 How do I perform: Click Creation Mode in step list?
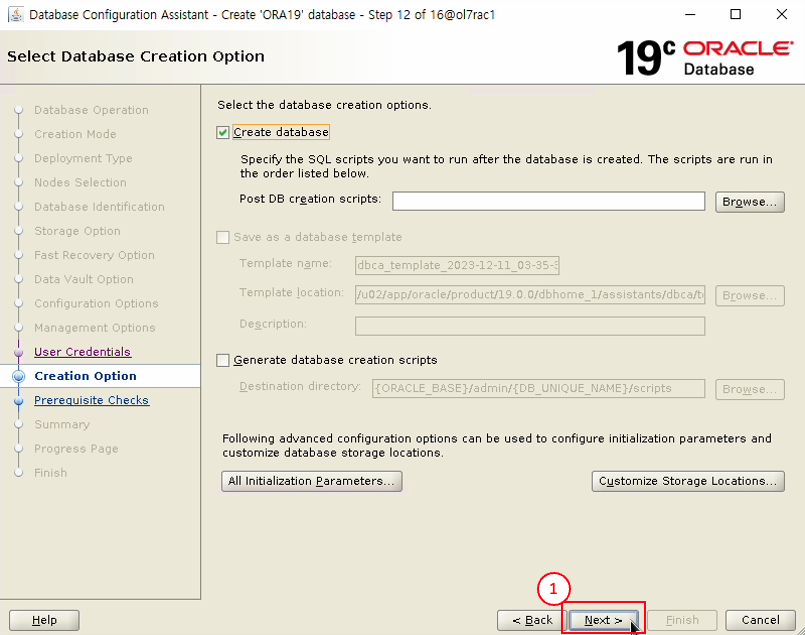coord(75,134)
